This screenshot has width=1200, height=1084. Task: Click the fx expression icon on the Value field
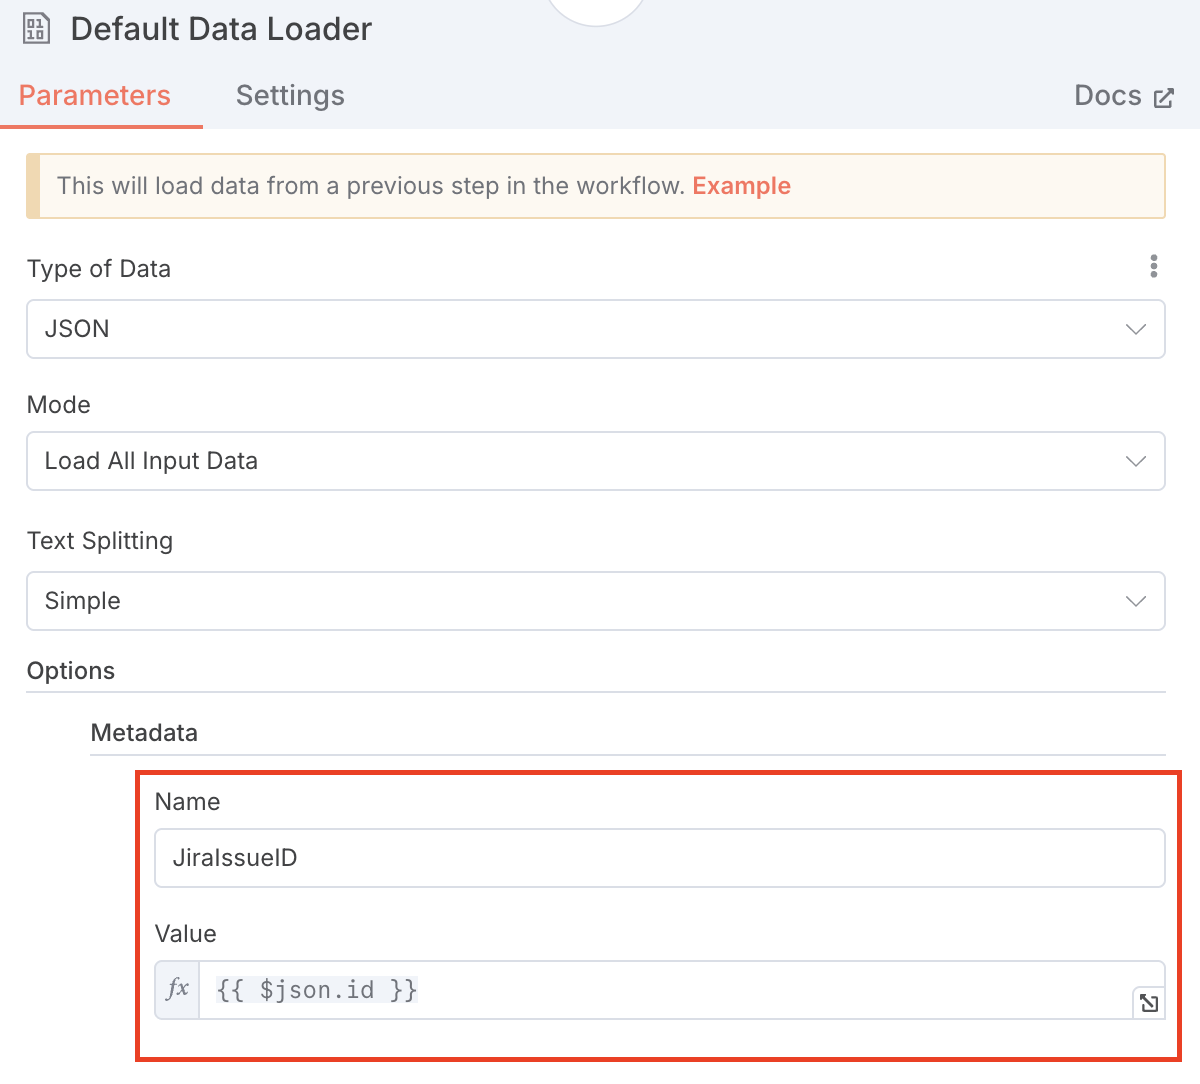coord(176,989)
